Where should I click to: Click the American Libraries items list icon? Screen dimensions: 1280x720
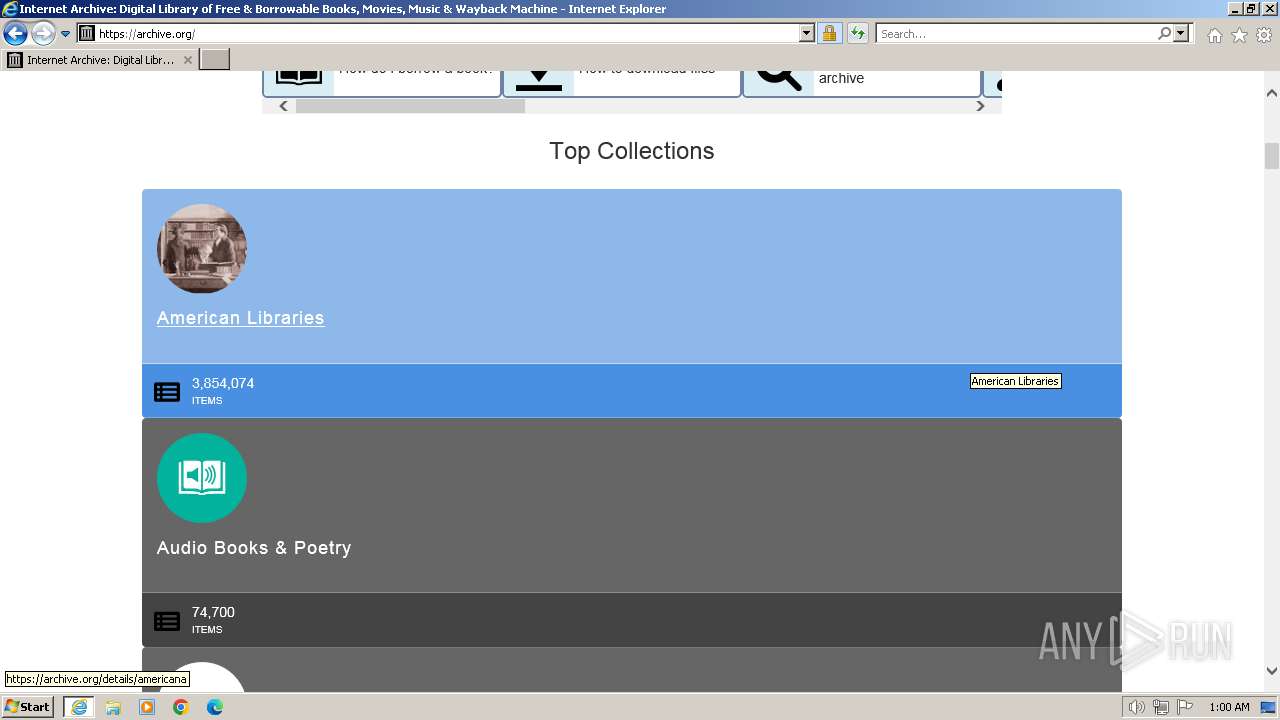click(167, 392)
